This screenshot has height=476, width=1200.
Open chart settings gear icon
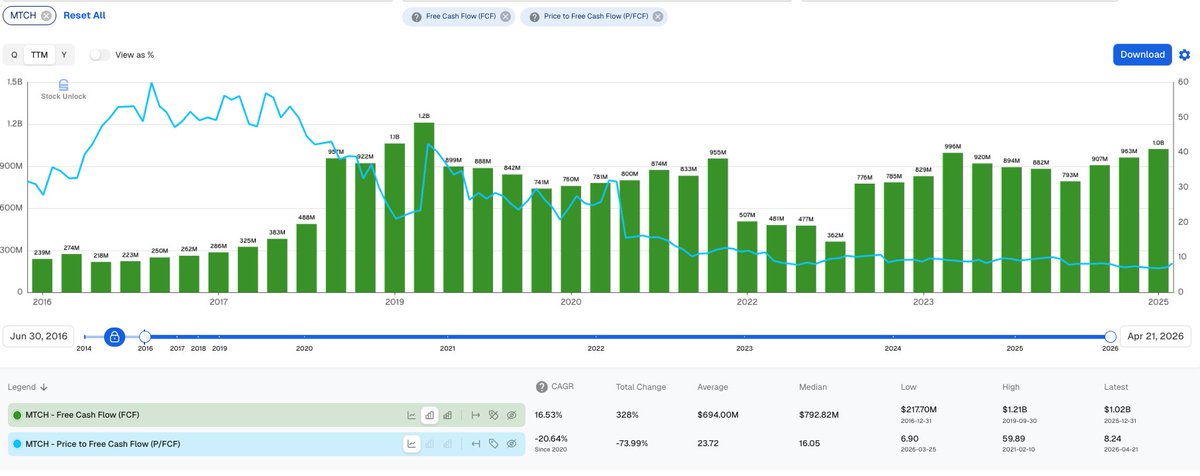tap(1185, 55)
